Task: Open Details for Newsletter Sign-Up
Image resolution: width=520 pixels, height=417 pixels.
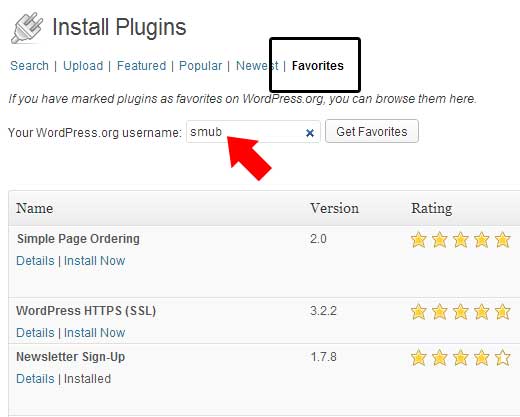Action: pyautogui.click(x=35, y=379)
